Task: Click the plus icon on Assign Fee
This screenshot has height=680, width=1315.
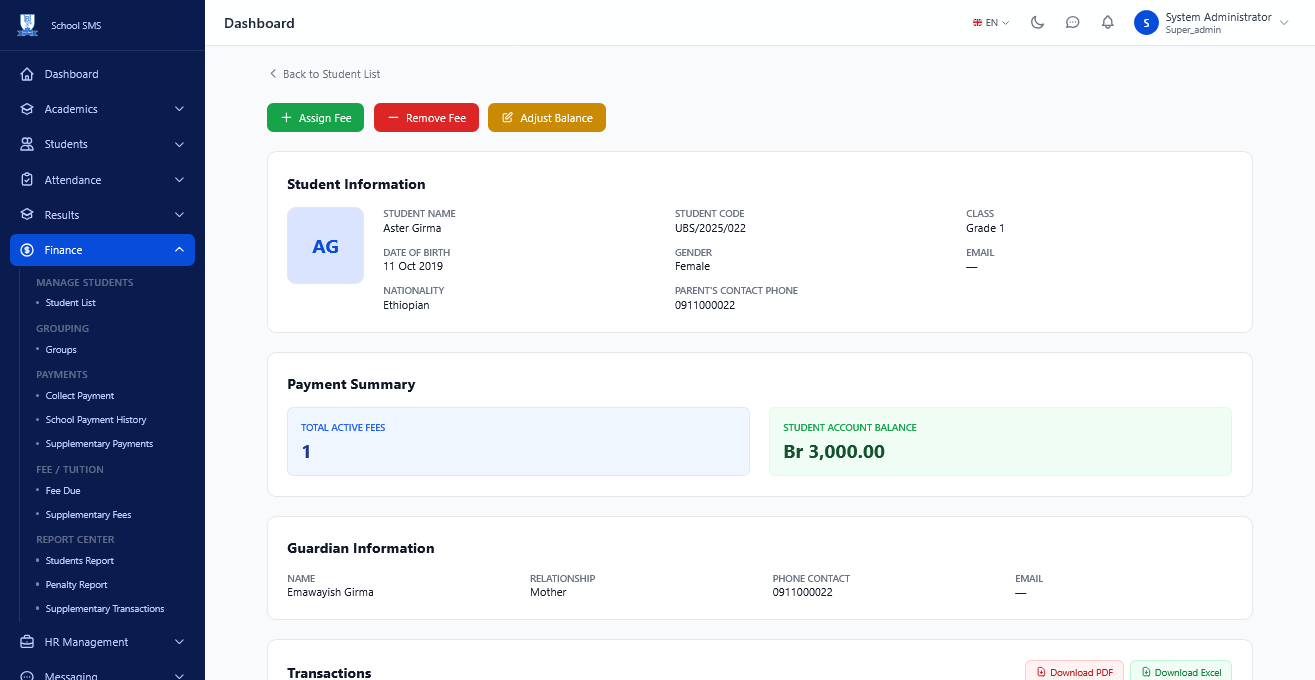Action: (286, 118)
